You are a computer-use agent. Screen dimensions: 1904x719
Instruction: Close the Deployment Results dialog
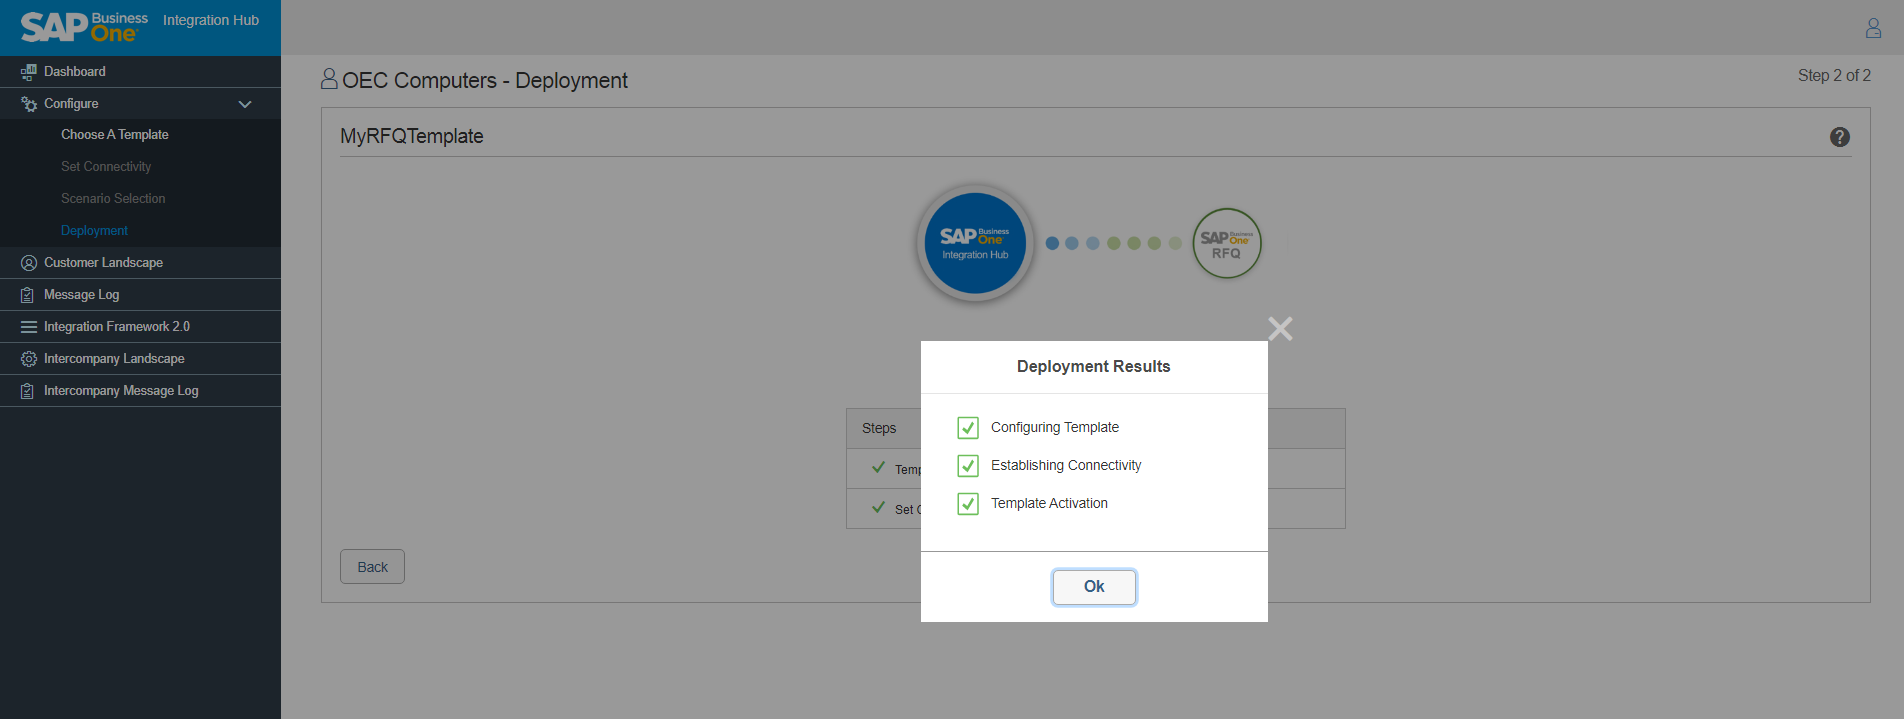tap(1280, 329)
